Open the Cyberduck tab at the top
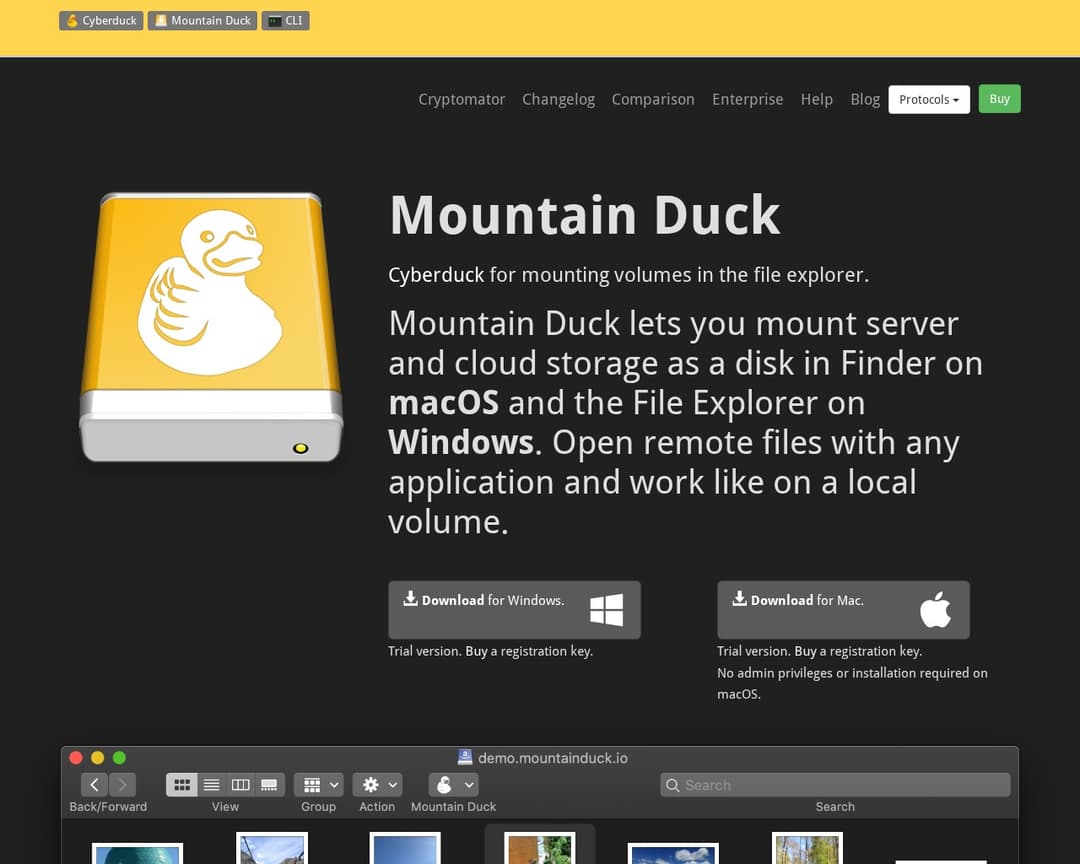 101,21
